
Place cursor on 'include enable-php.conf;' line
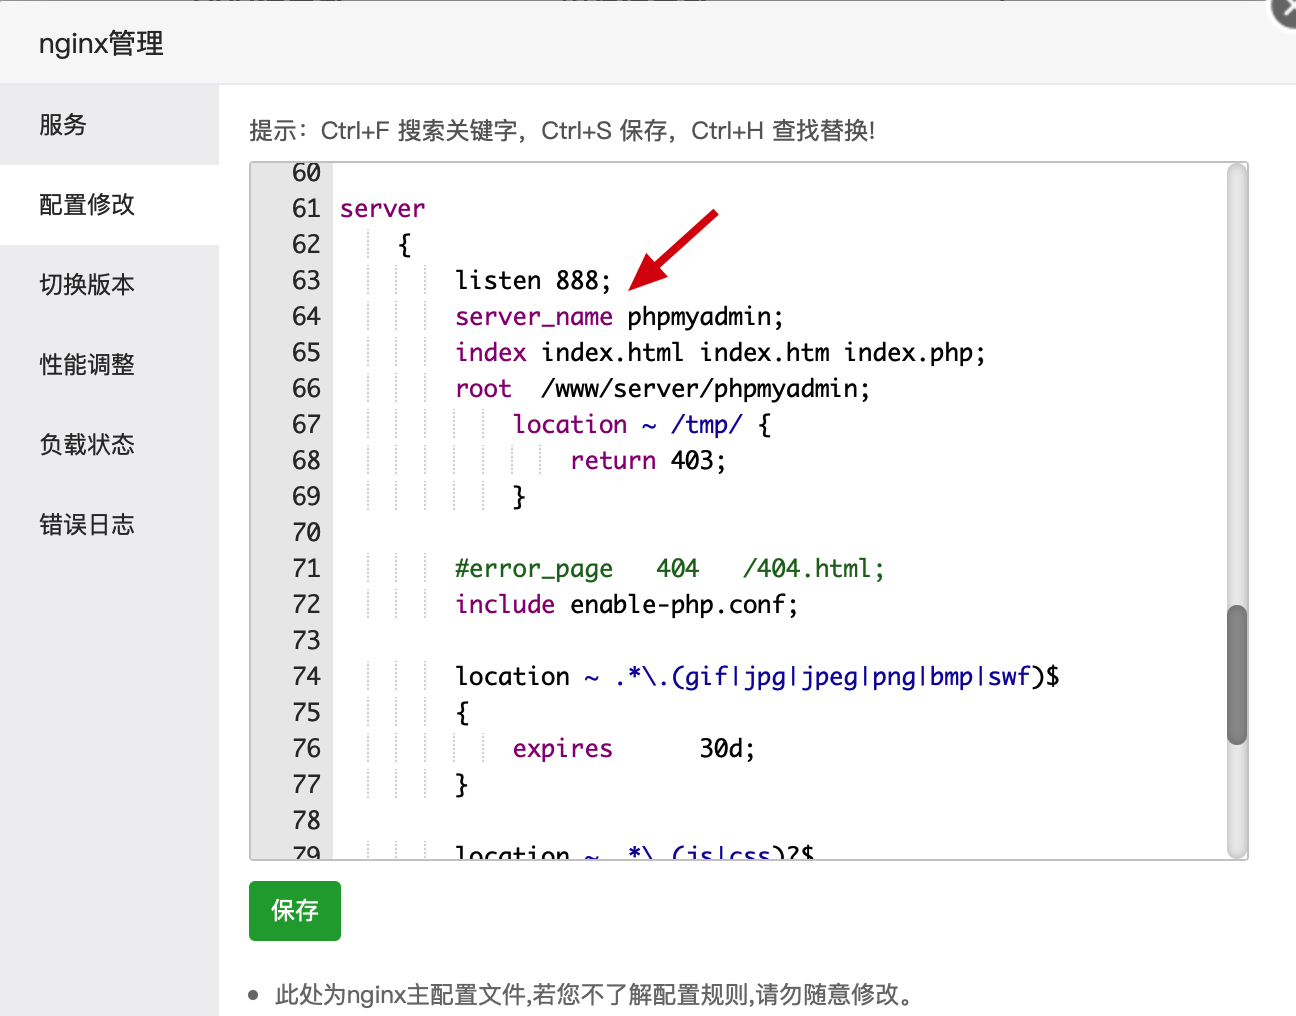(x=626, y=605)
